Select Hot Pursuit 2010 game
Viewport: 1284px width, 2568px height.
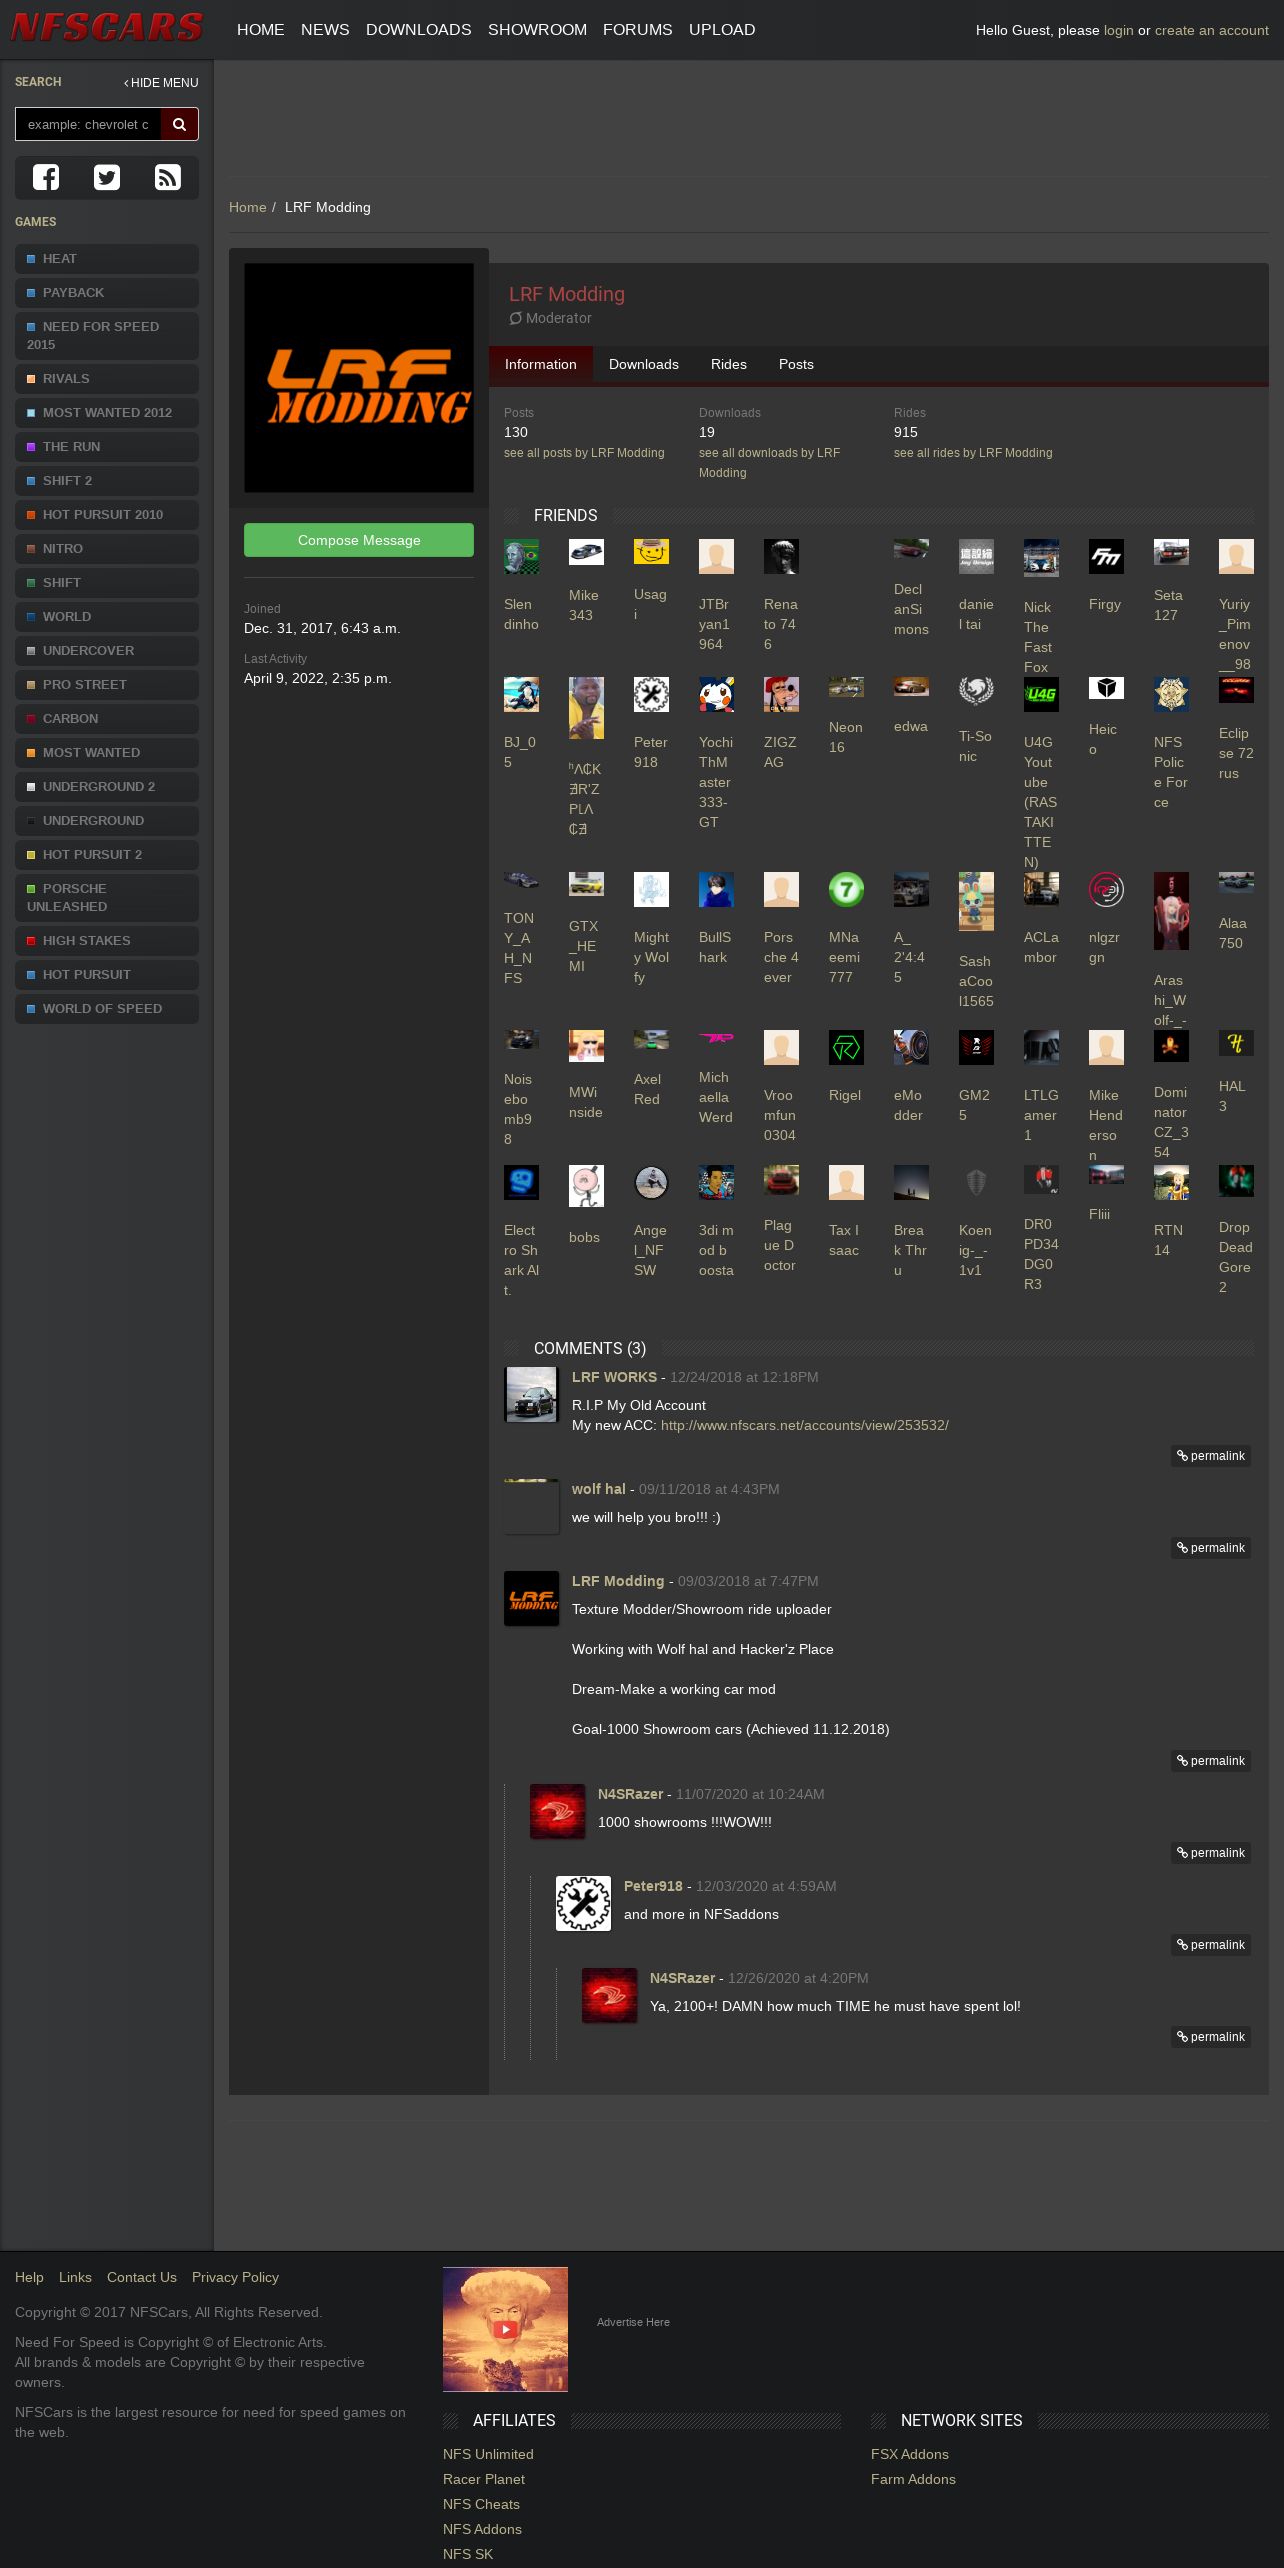(x=107, y=515)
